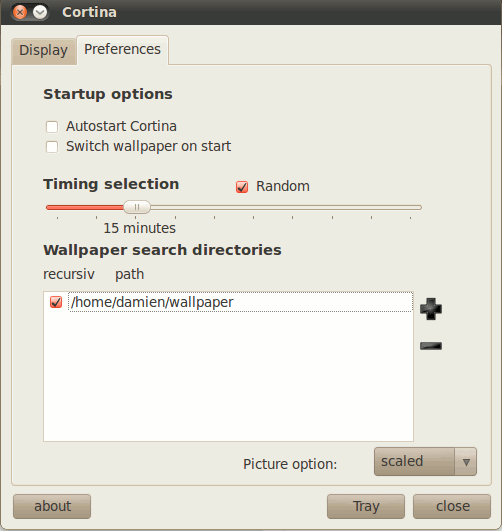
Task: Click the recursiv column header
Action: [69, 274]
